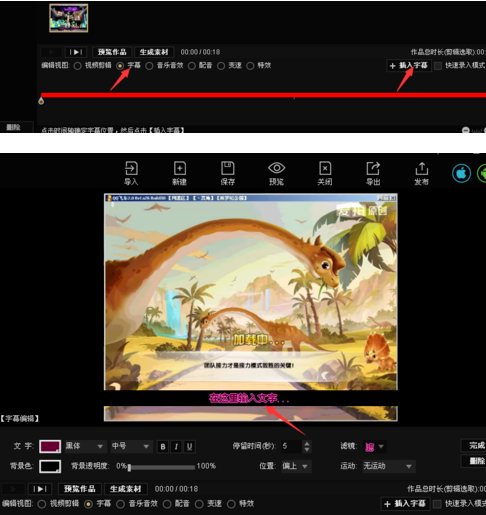Click the video thumbnail at top
The width and height of the screenshot is (486, 515).
point(69,18)
